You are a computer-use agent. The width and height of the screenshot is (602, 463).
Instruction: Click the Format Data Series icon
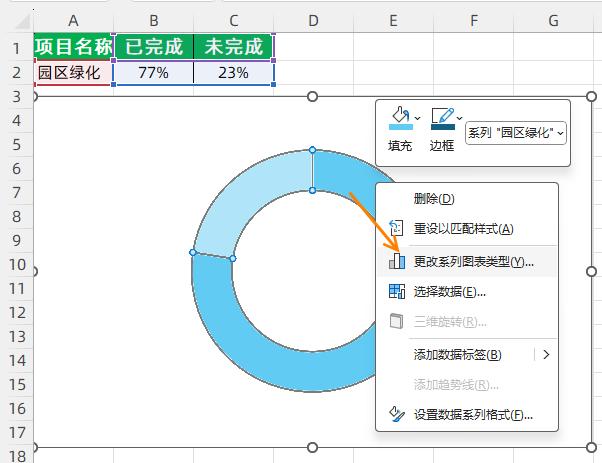(396, 414)
